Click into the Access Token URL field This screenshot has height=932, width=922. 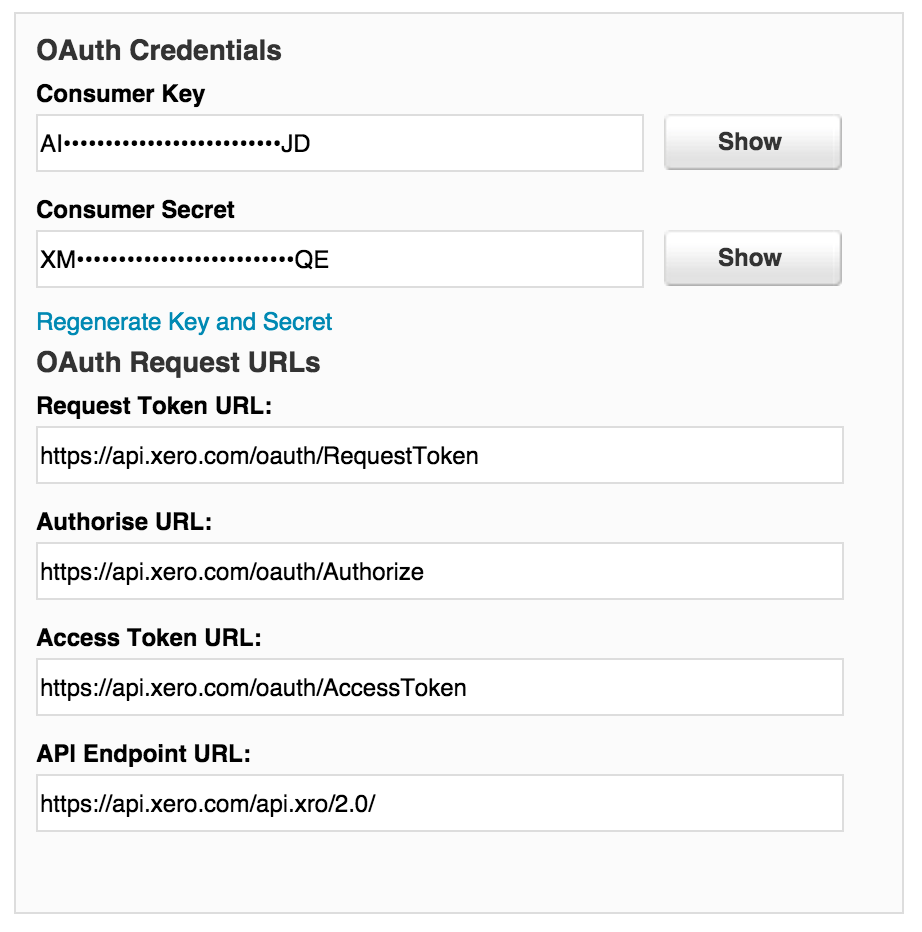click(x=440, y=687)
